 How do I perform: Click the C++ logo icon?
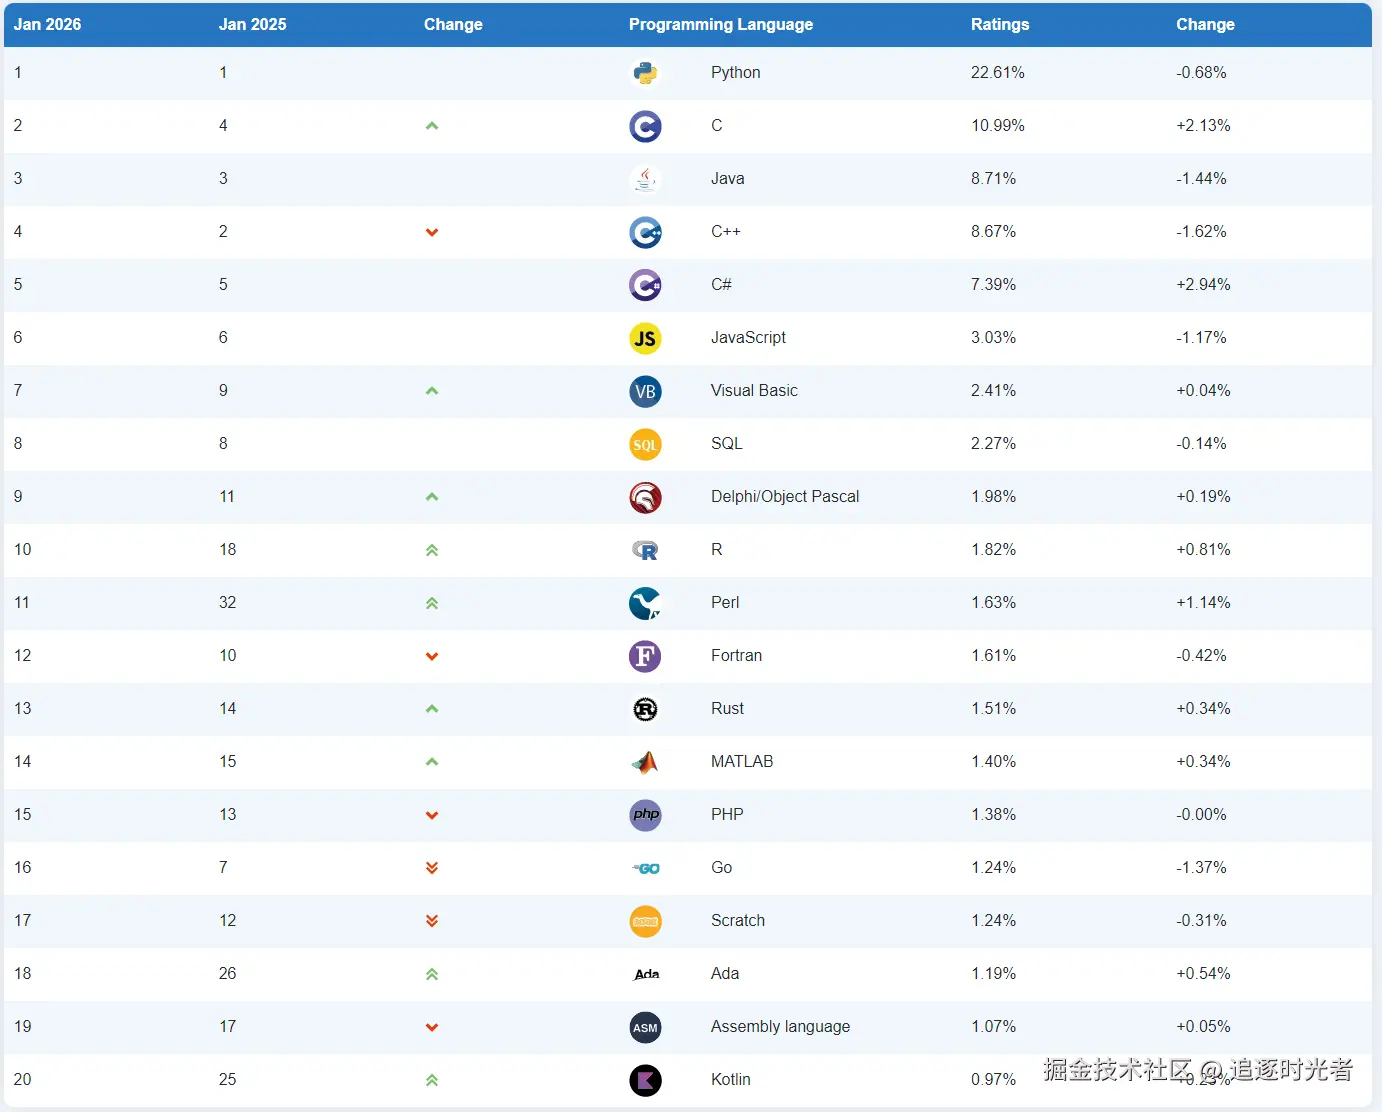[x=645, y=232]
